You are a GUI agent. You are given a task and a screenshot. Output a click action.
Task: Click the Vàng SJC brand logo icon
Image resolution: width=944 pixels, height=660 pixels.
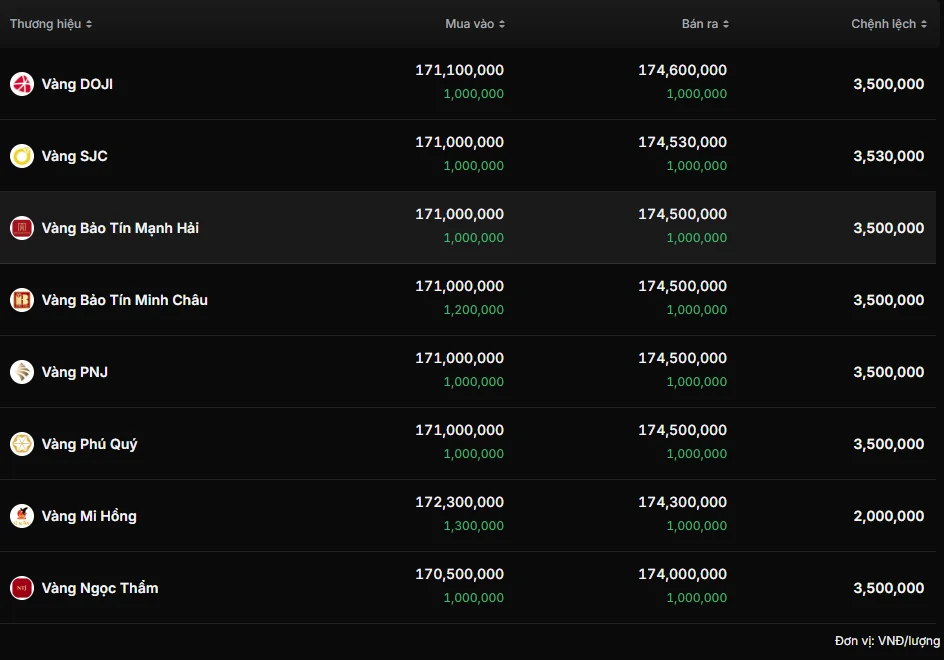22,156
